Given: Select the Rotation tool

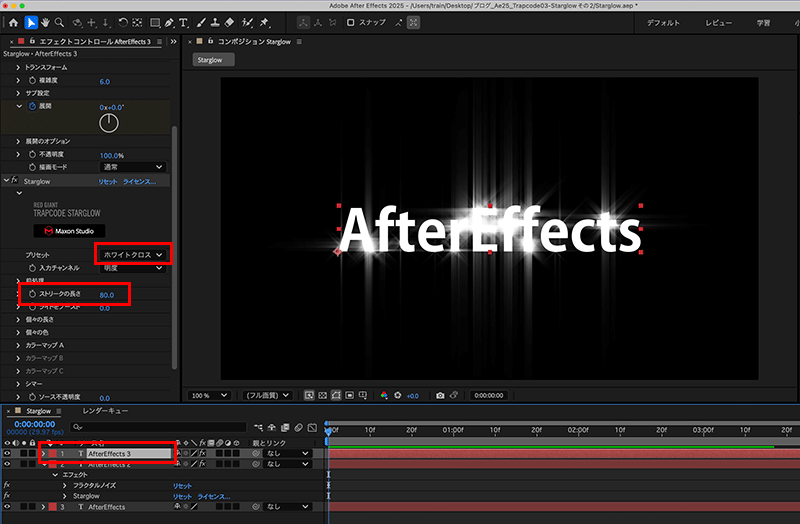Looking at the screenshot, I should pos(122,22).
